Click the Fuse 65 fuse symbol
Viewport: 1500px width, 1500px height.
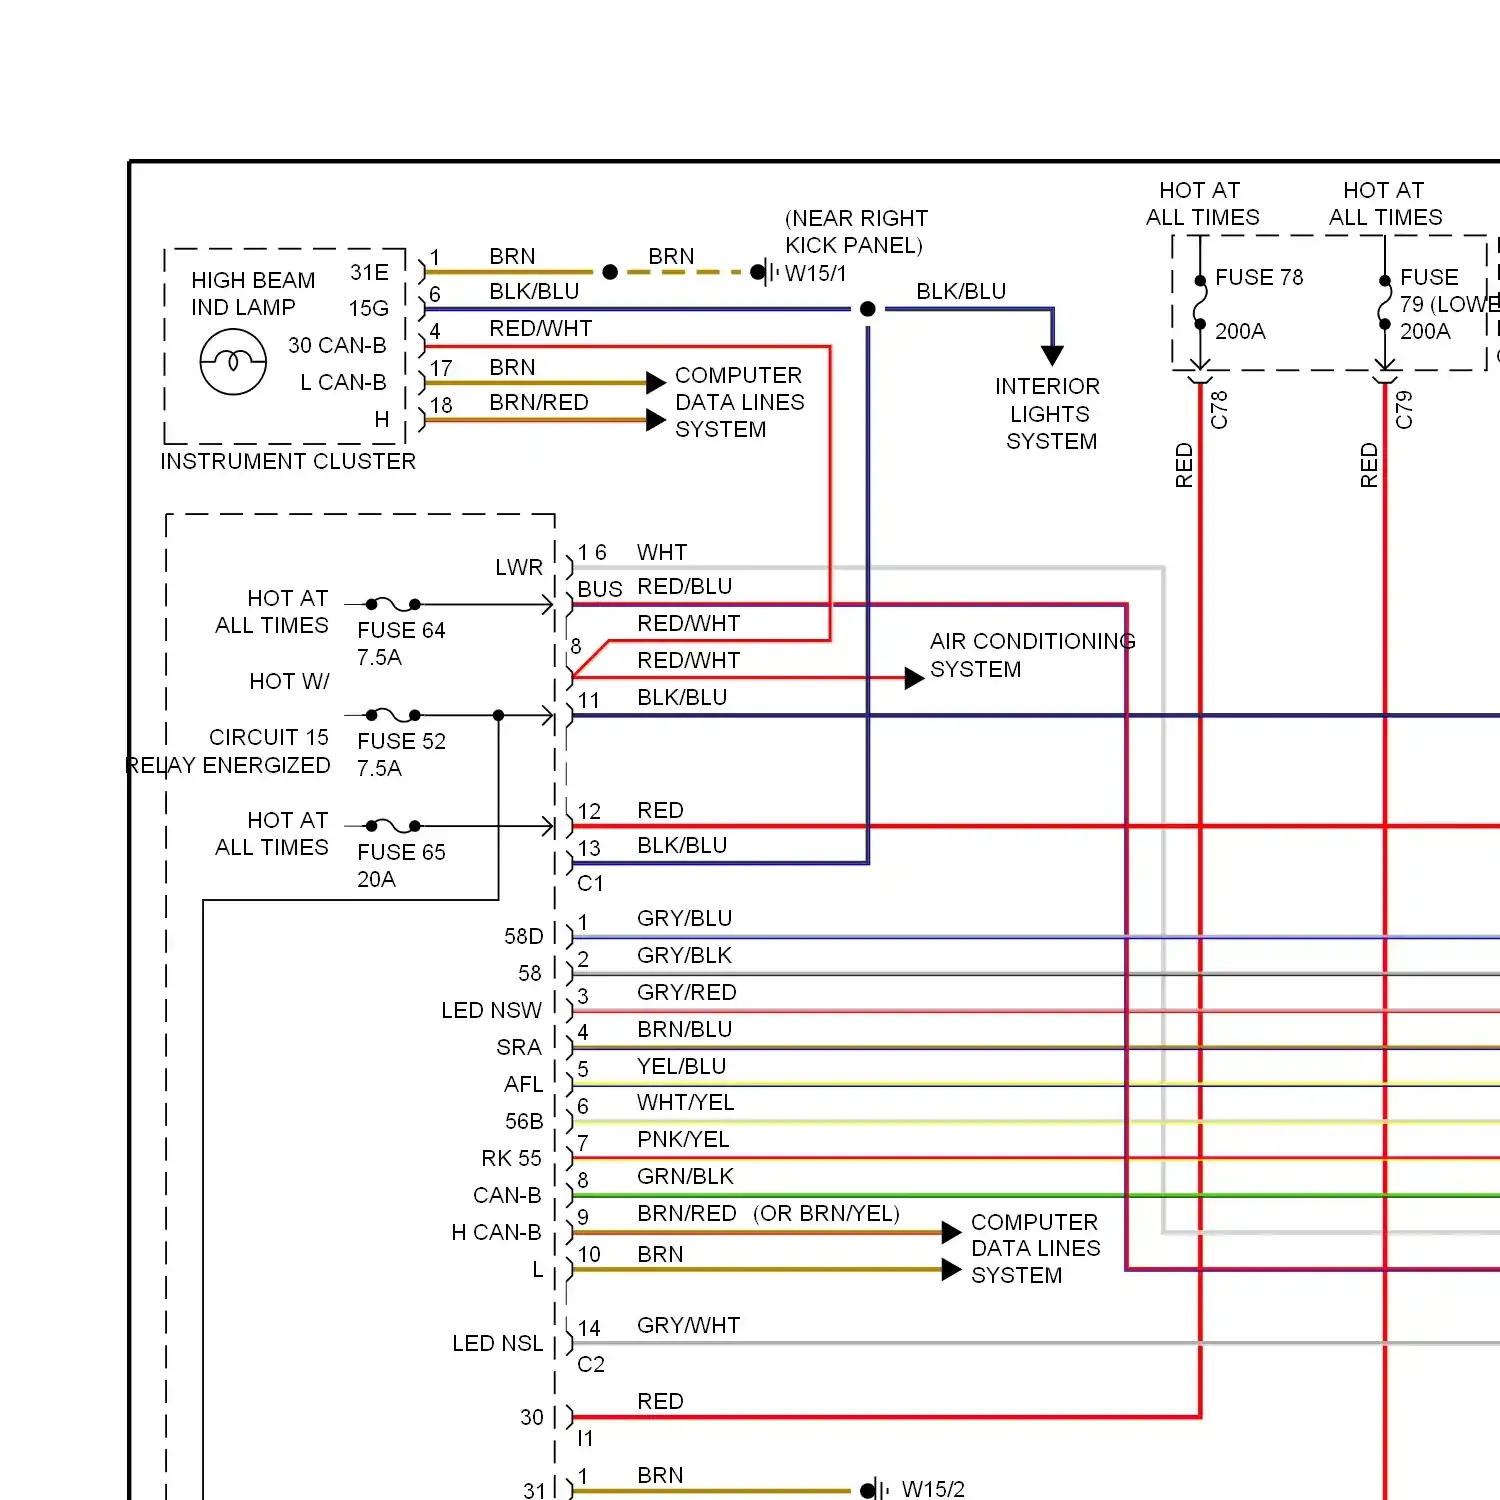pos(393,826)
